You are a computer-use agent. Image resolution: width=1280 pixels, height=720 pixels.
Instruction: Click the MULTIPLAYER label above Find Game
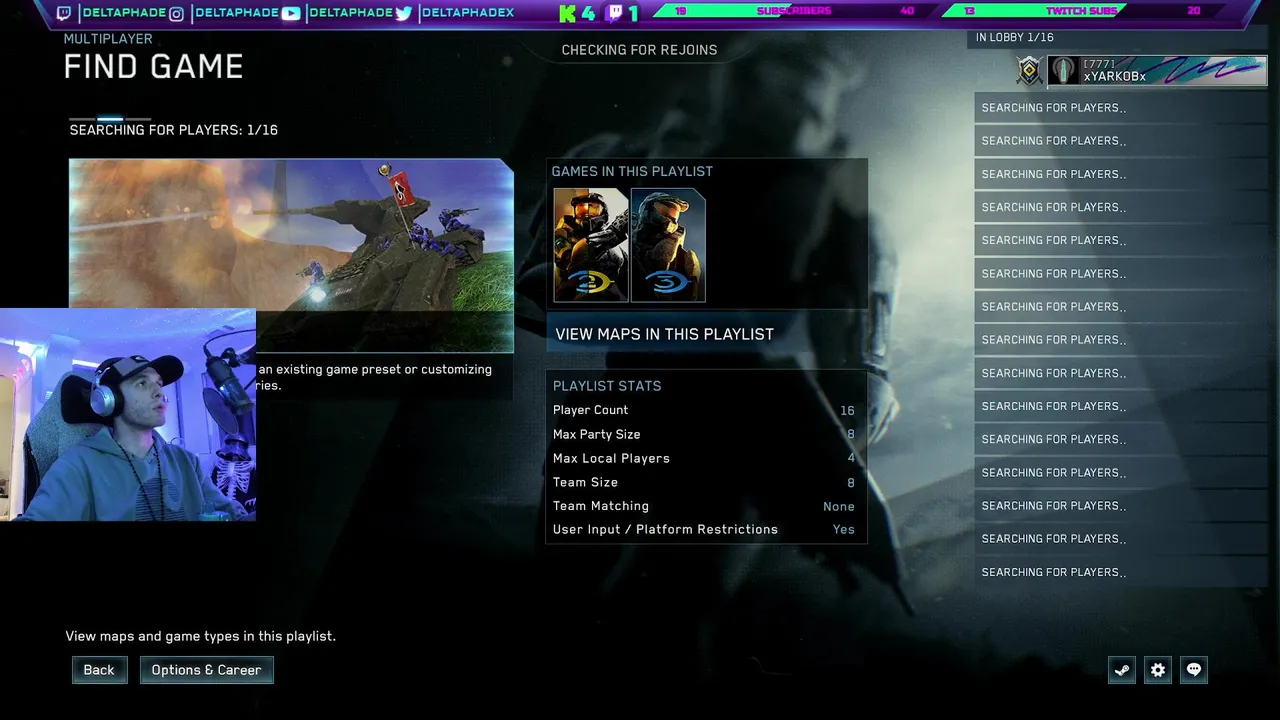(x=108, y=39)
